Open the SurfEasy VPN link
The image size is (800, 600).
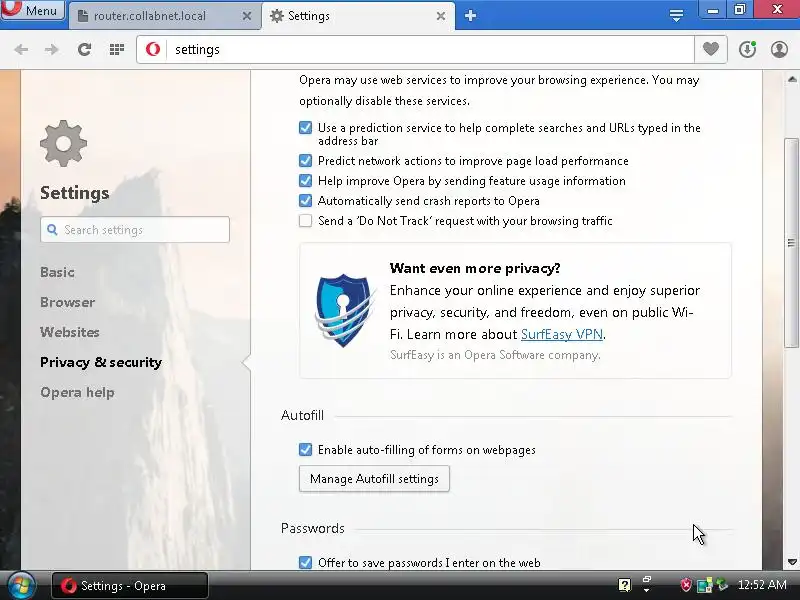coord(562,334)
